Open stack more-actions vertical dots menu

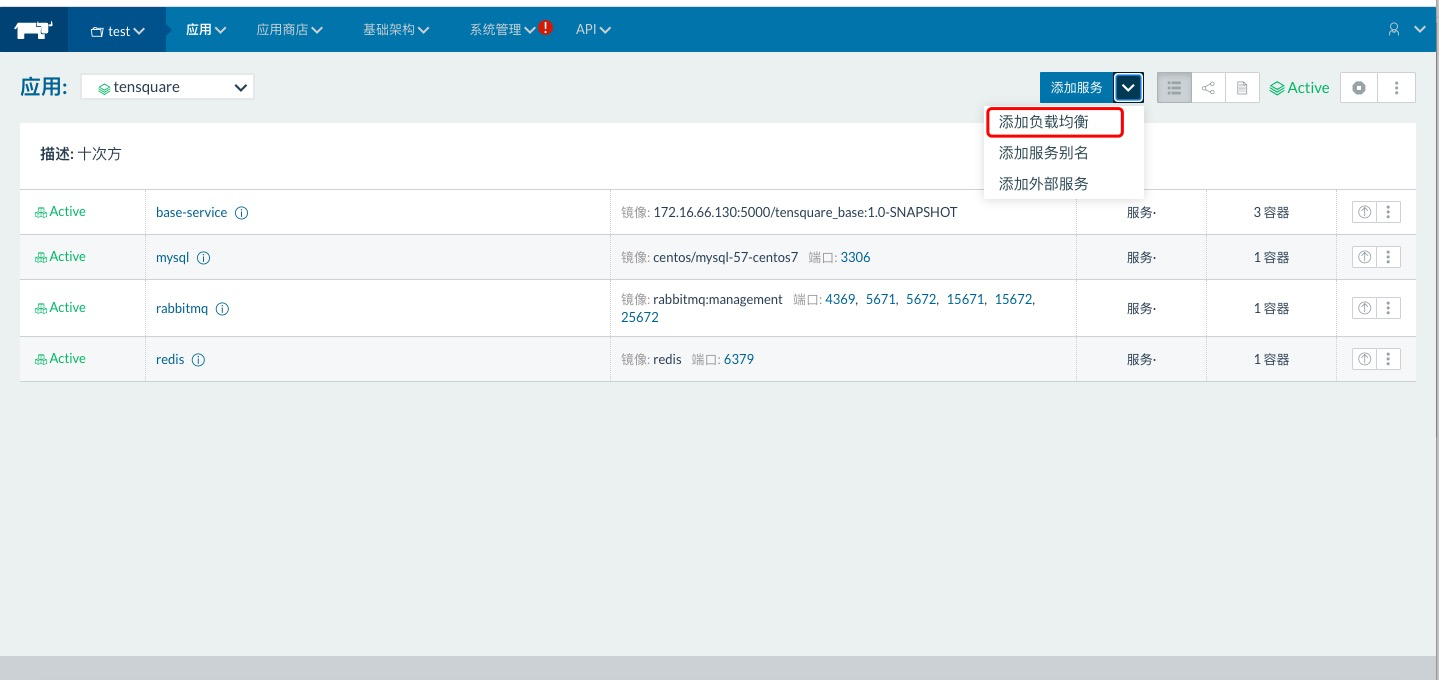[1397, 88]
